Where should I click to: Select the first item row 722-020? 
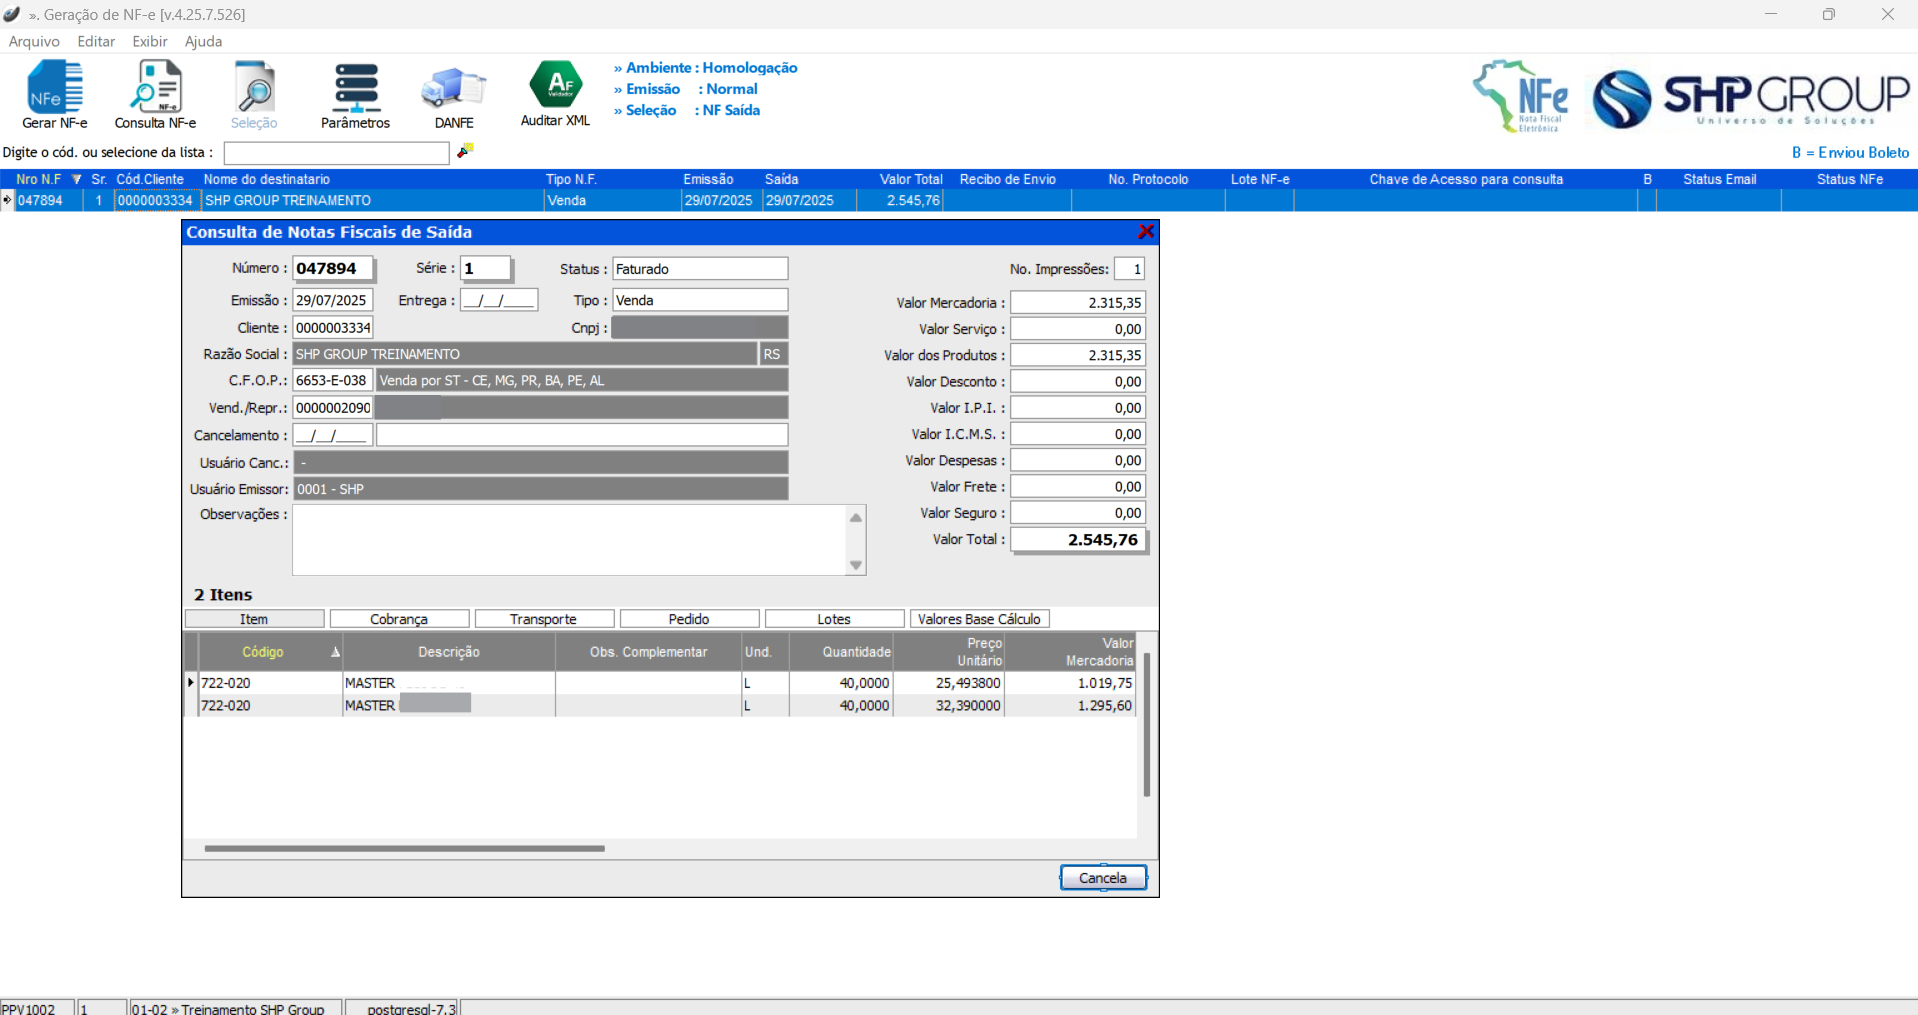click(x=226, y=683)
